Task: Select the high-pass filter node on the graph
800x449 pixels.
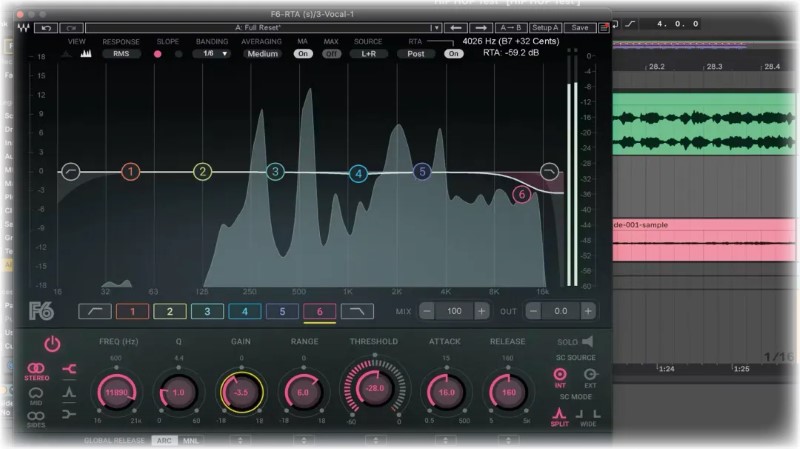Action: (70, 171)
